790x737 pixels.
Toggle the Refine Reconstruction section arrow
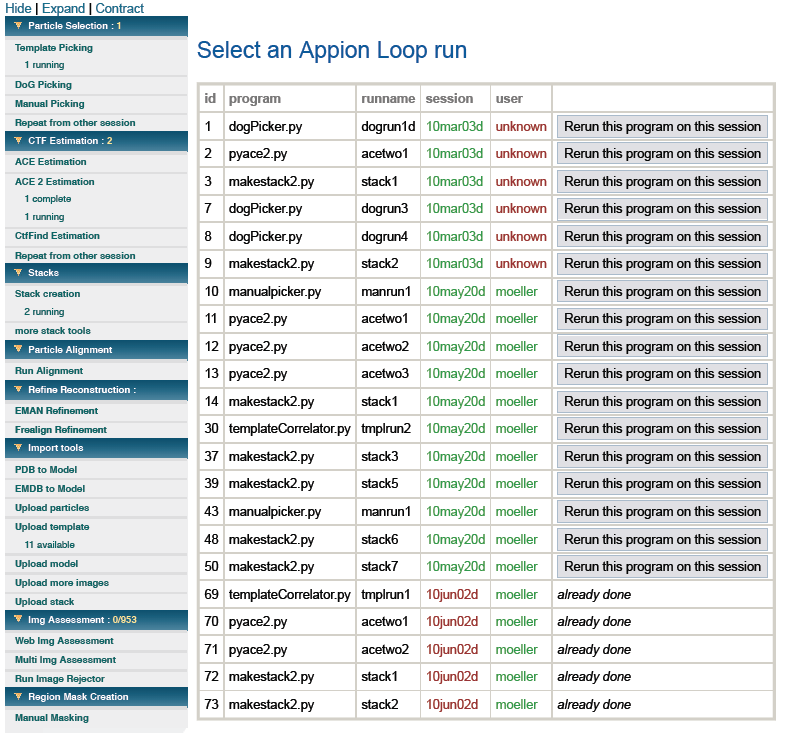click(x=18, y=390)
